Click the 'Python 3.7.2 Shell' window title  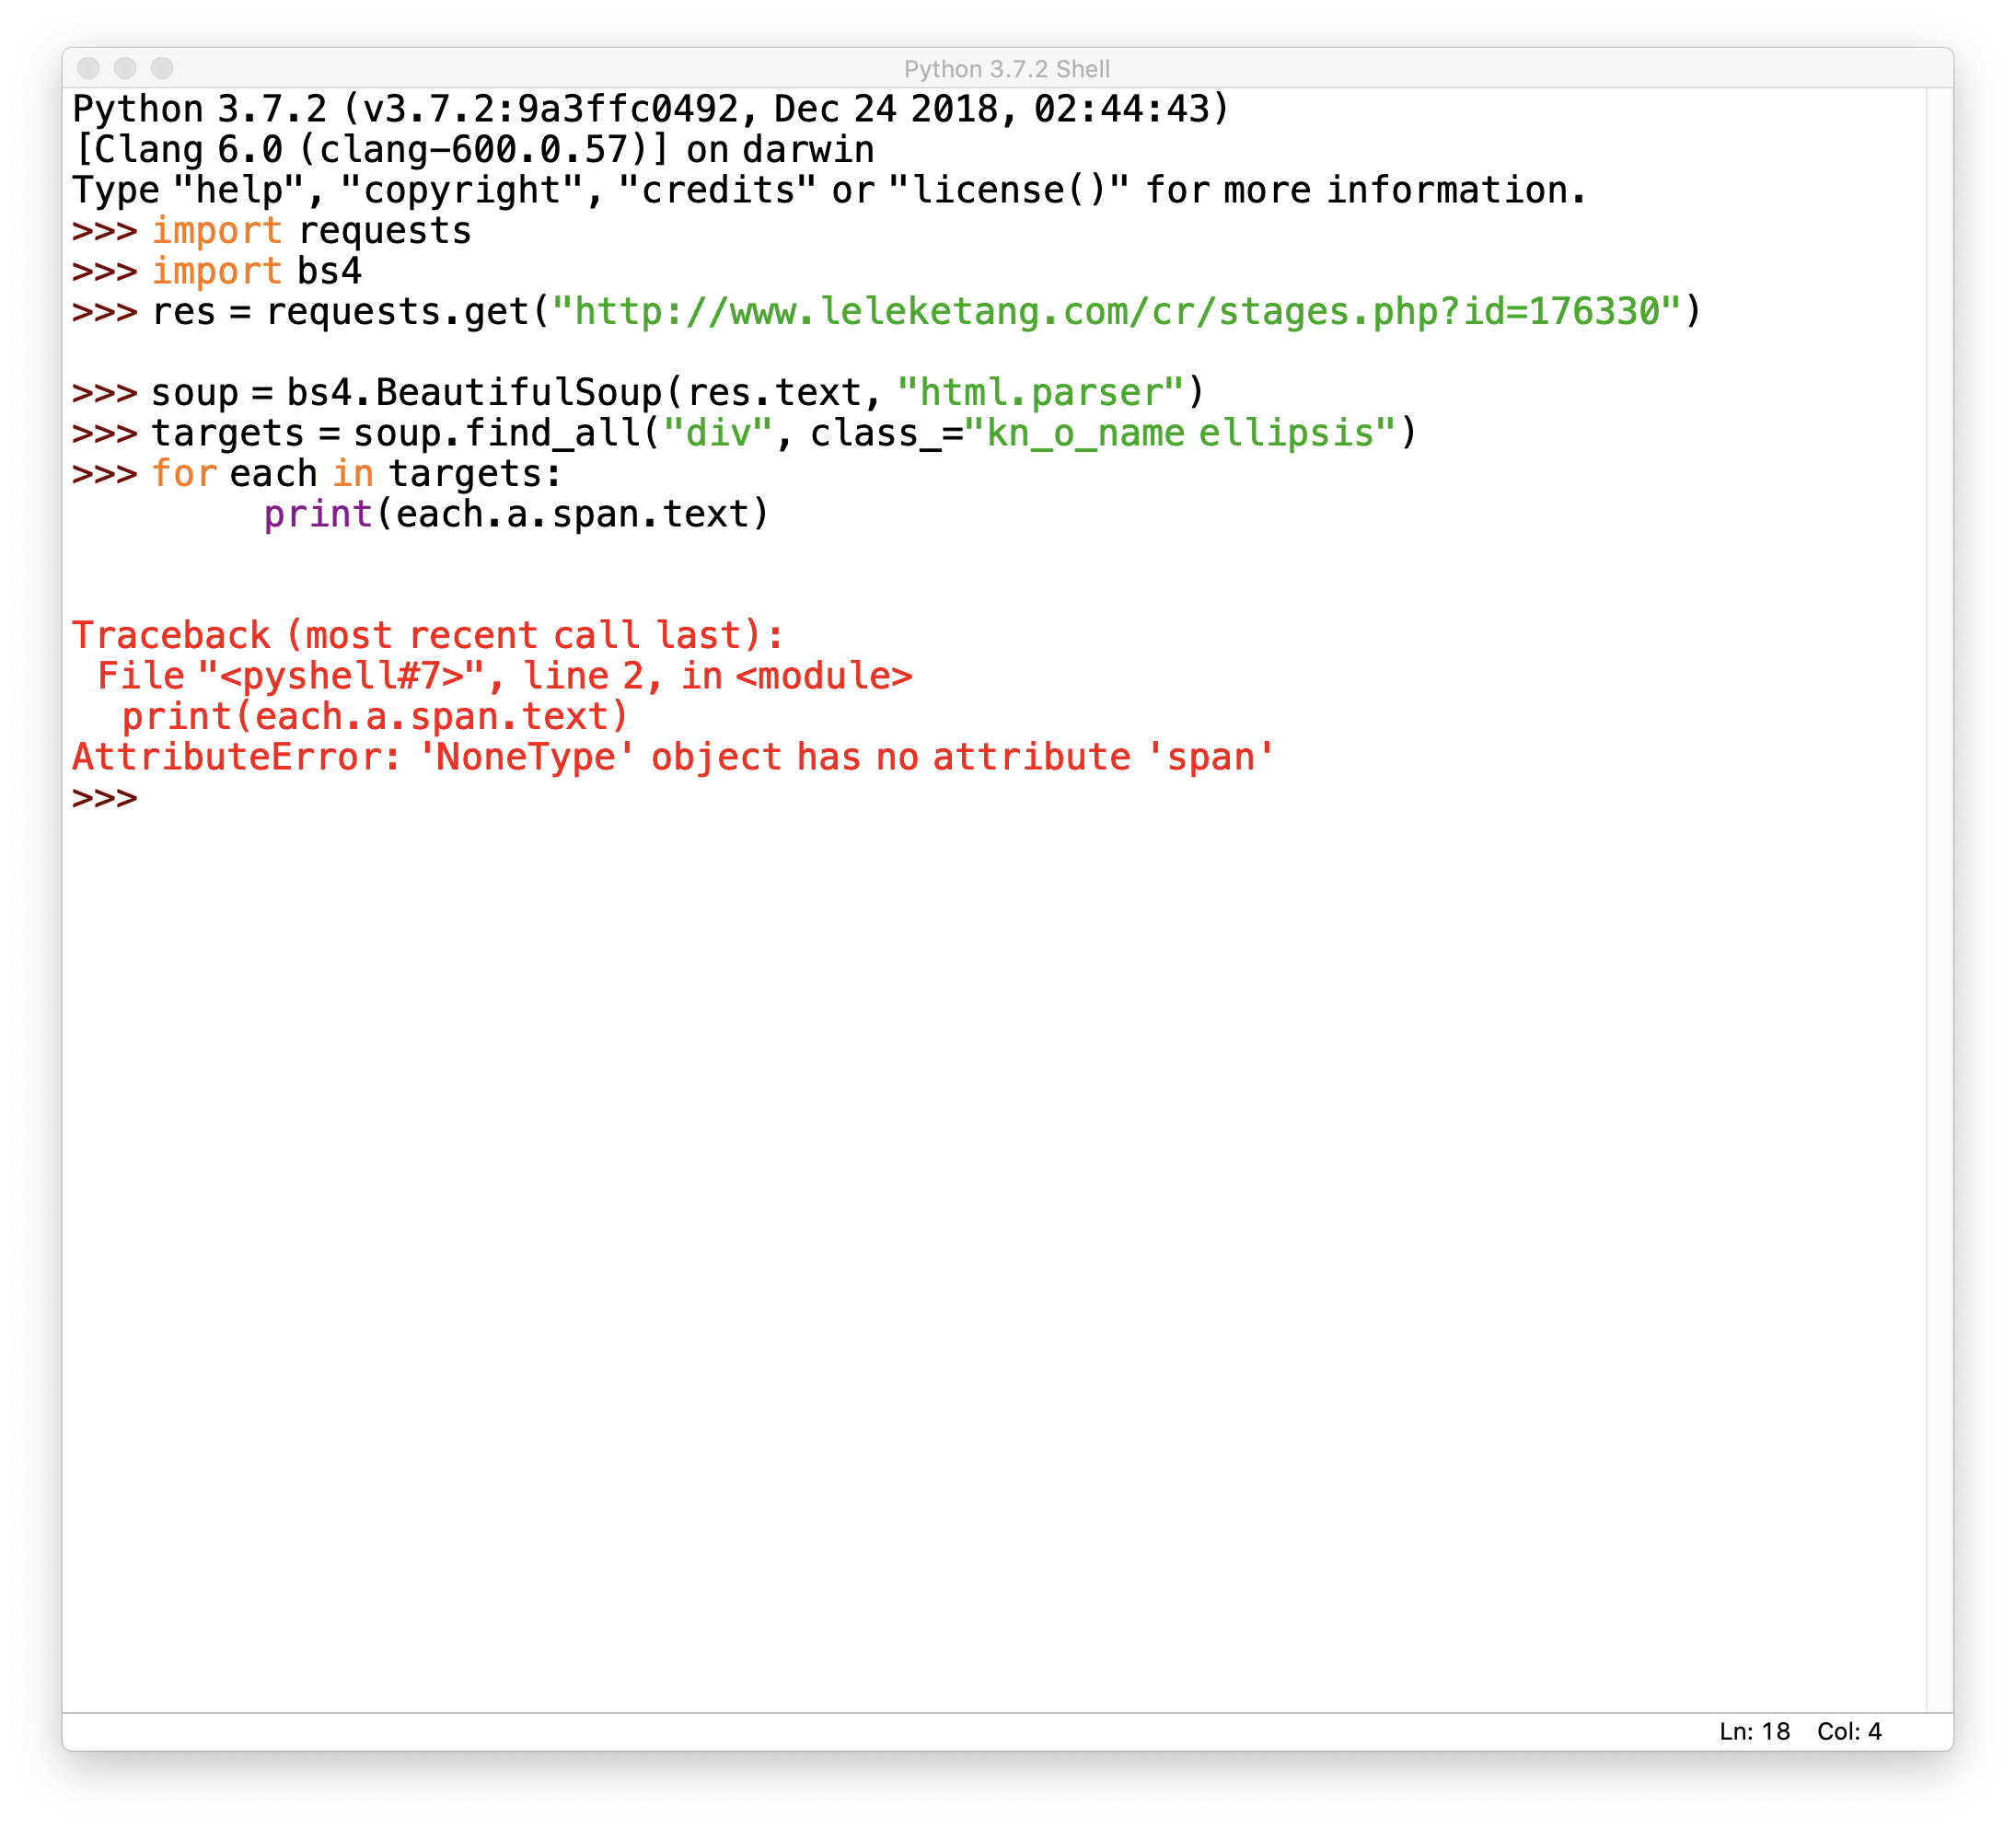pyautogui.click(x=1007, y=69)
